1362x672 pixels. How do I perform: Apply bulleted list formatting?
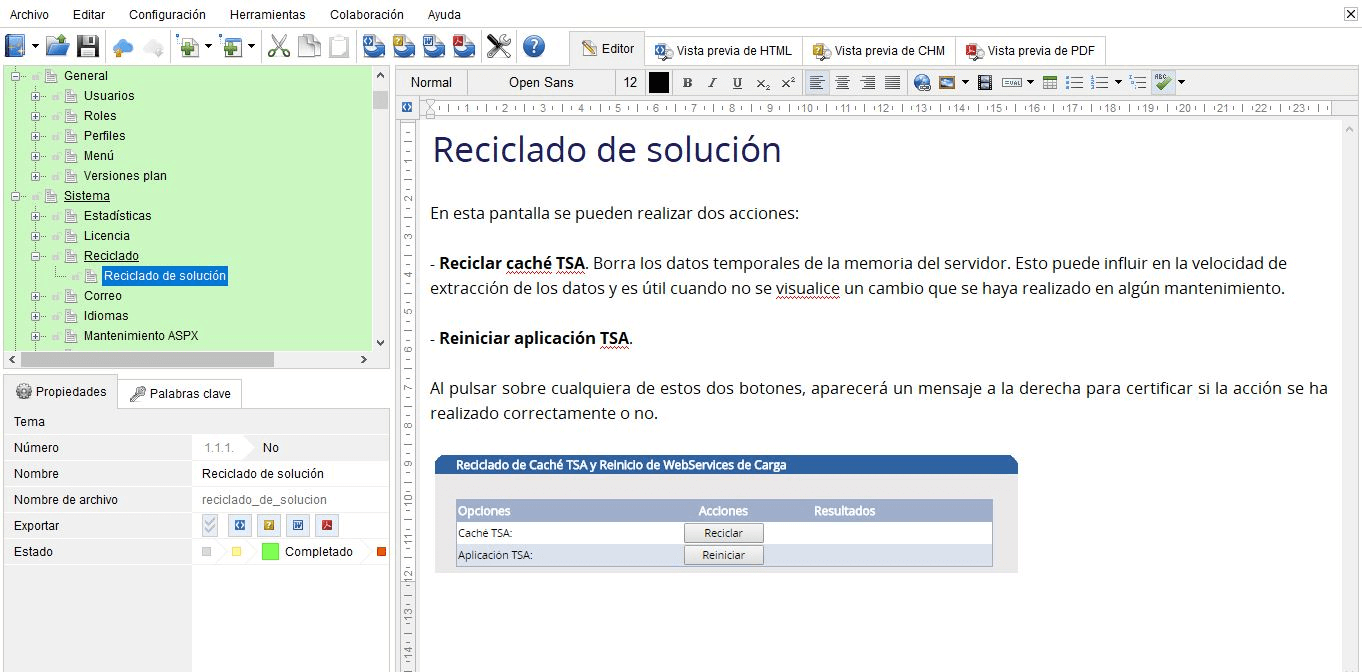[1074, 83]
